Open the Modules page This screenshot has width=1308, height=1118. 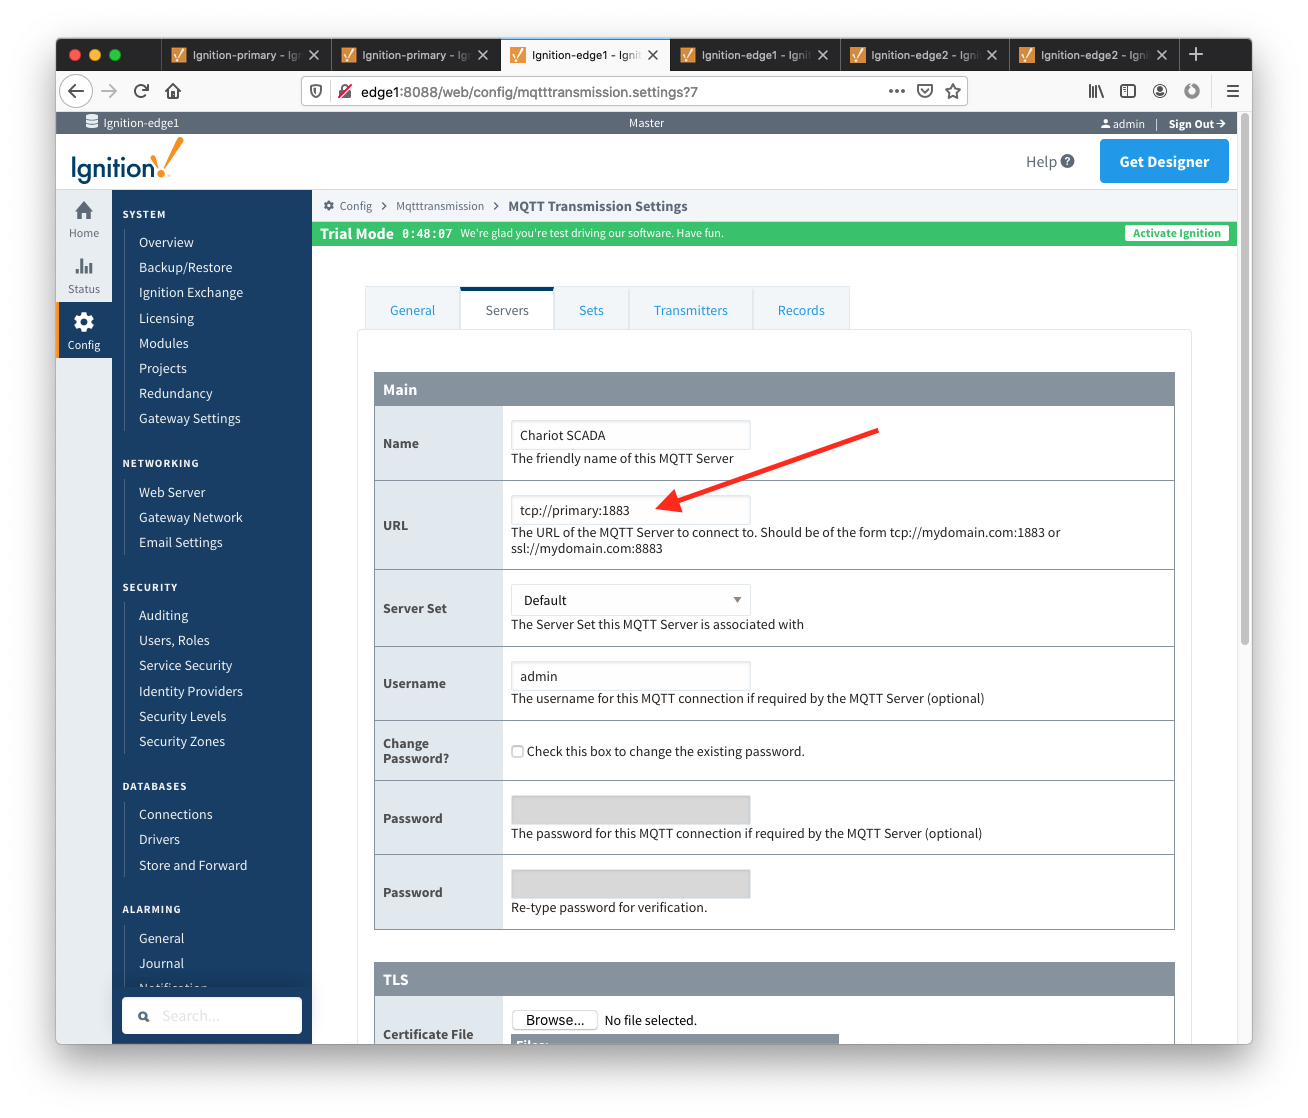164,343
